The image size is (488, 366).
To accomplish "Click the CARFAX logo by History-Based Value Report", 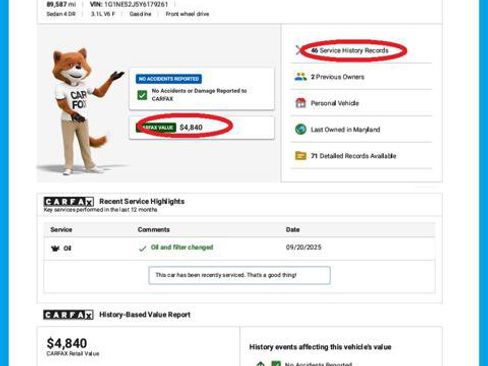I will 68,315.
